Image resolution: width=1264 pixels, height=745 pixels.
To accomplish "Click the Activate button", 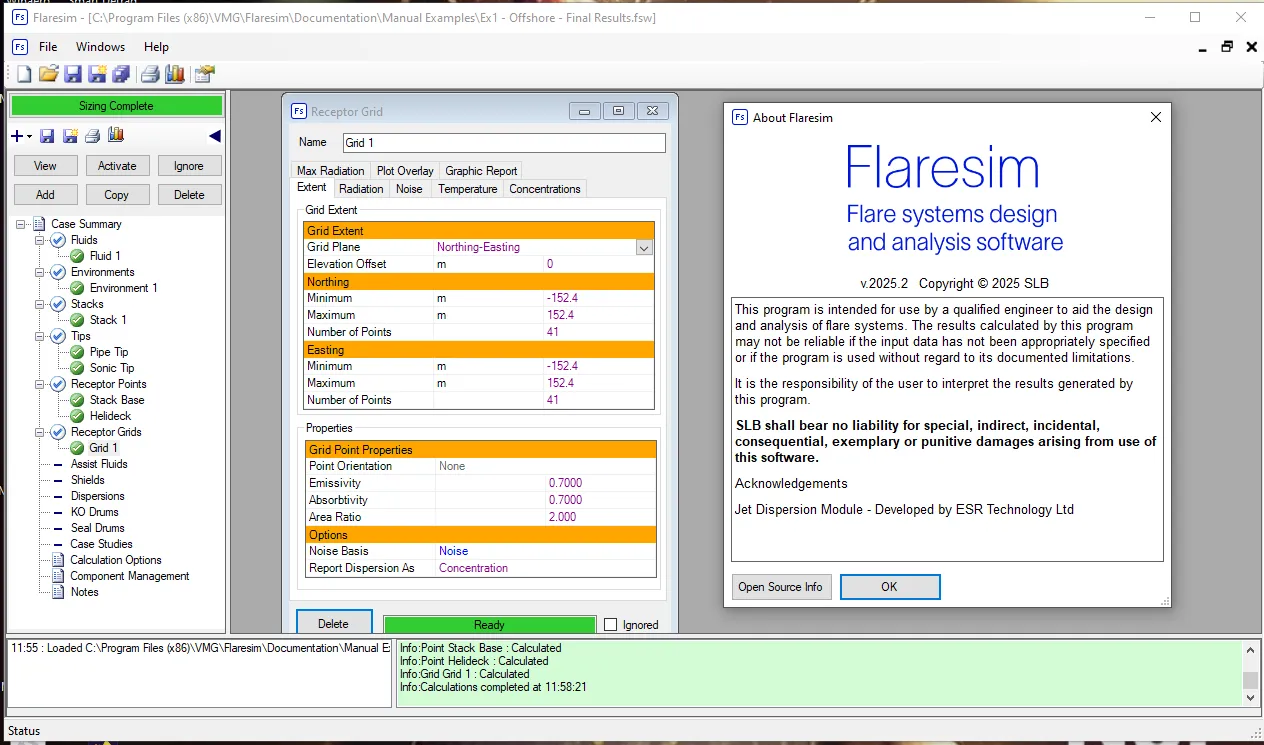I will click(117, 166).
